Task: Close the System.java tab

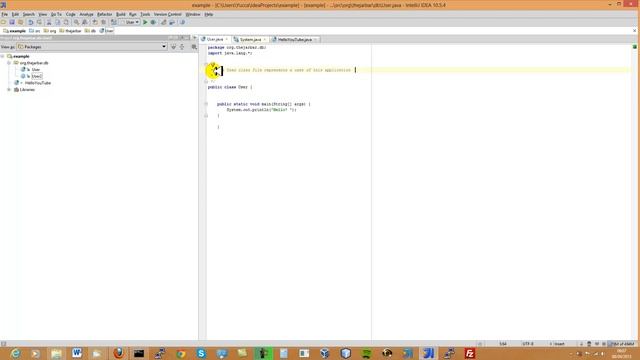Action: pos(265,40)
